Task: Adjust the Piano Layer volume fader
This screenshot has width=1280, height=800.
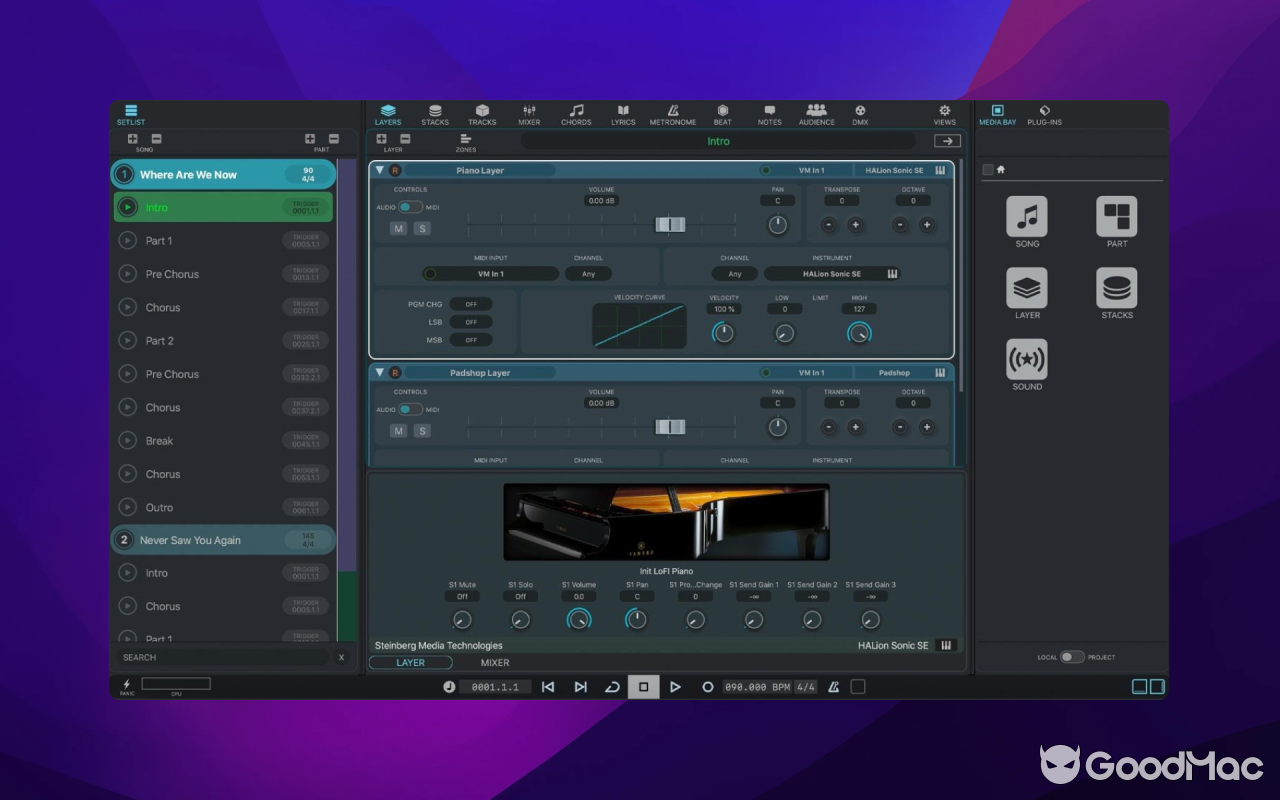Action: 670,224
